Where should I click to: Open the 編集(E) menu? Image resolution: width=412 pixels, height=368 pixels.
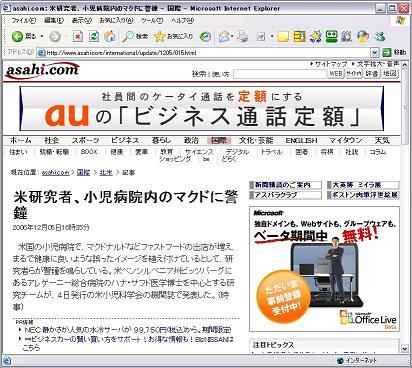pos(54,21)
